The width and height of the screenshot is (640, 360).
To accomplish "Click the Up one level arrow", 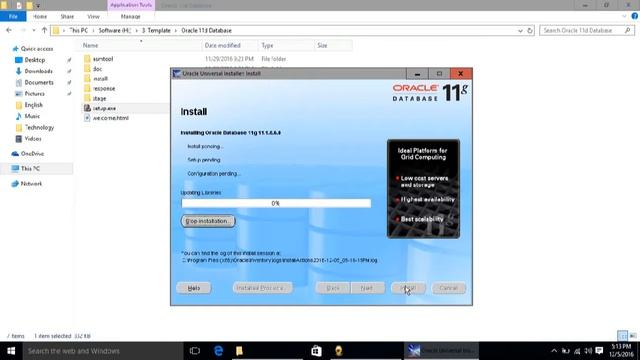I will point(44,30).
